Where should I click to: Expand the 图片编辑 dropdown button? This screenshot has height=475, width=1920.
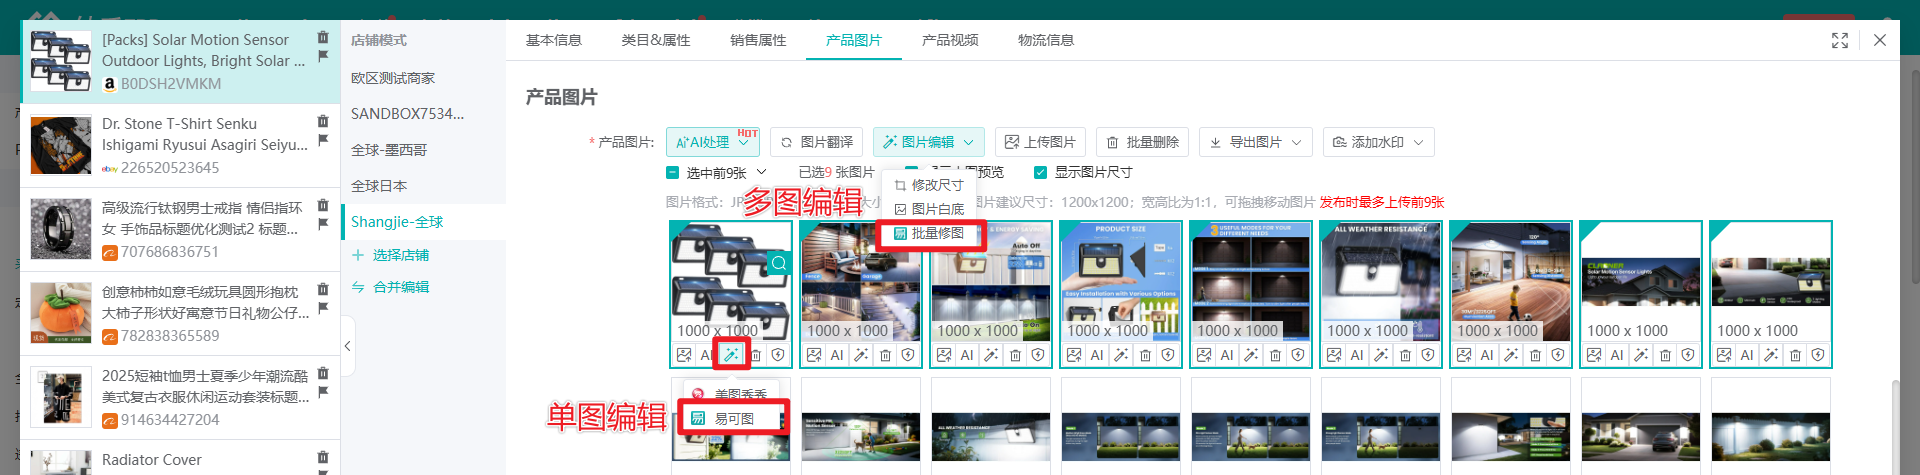(929, 142)
